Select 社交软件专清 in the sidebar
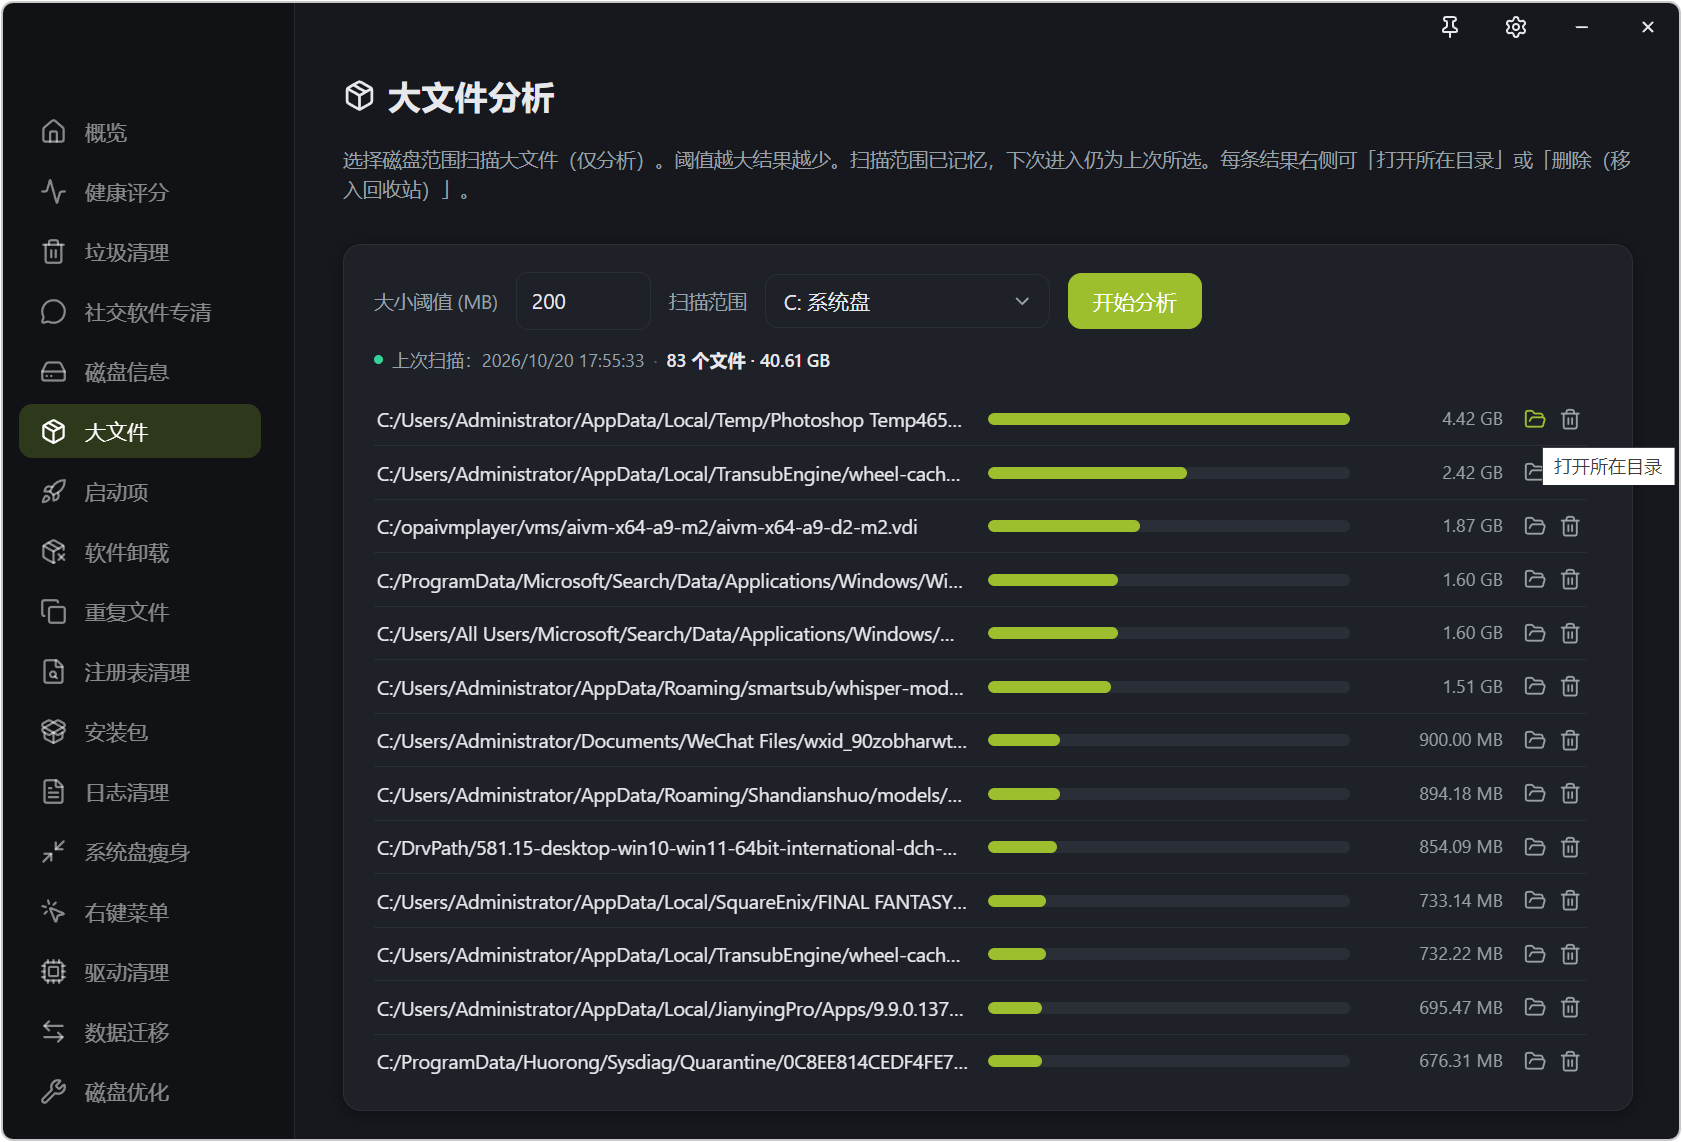 click(x=140, y=312)
